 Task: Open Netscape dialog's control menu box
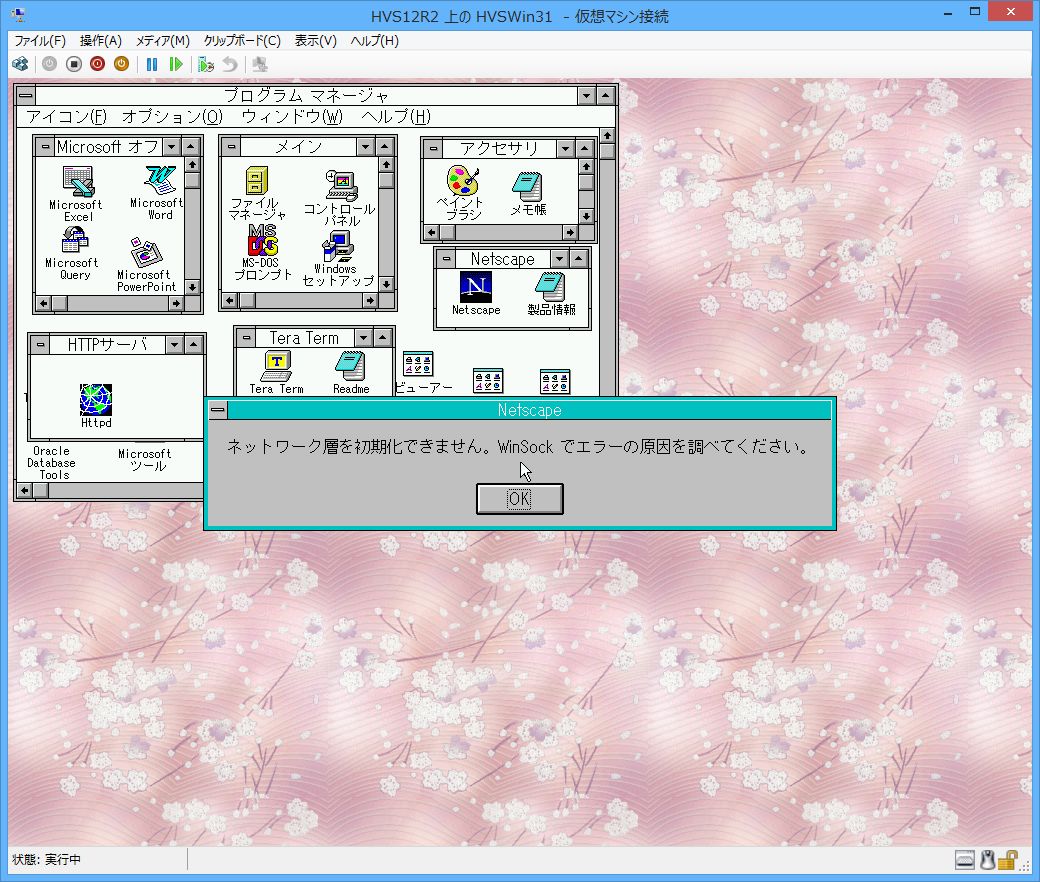tap(218, 410)
